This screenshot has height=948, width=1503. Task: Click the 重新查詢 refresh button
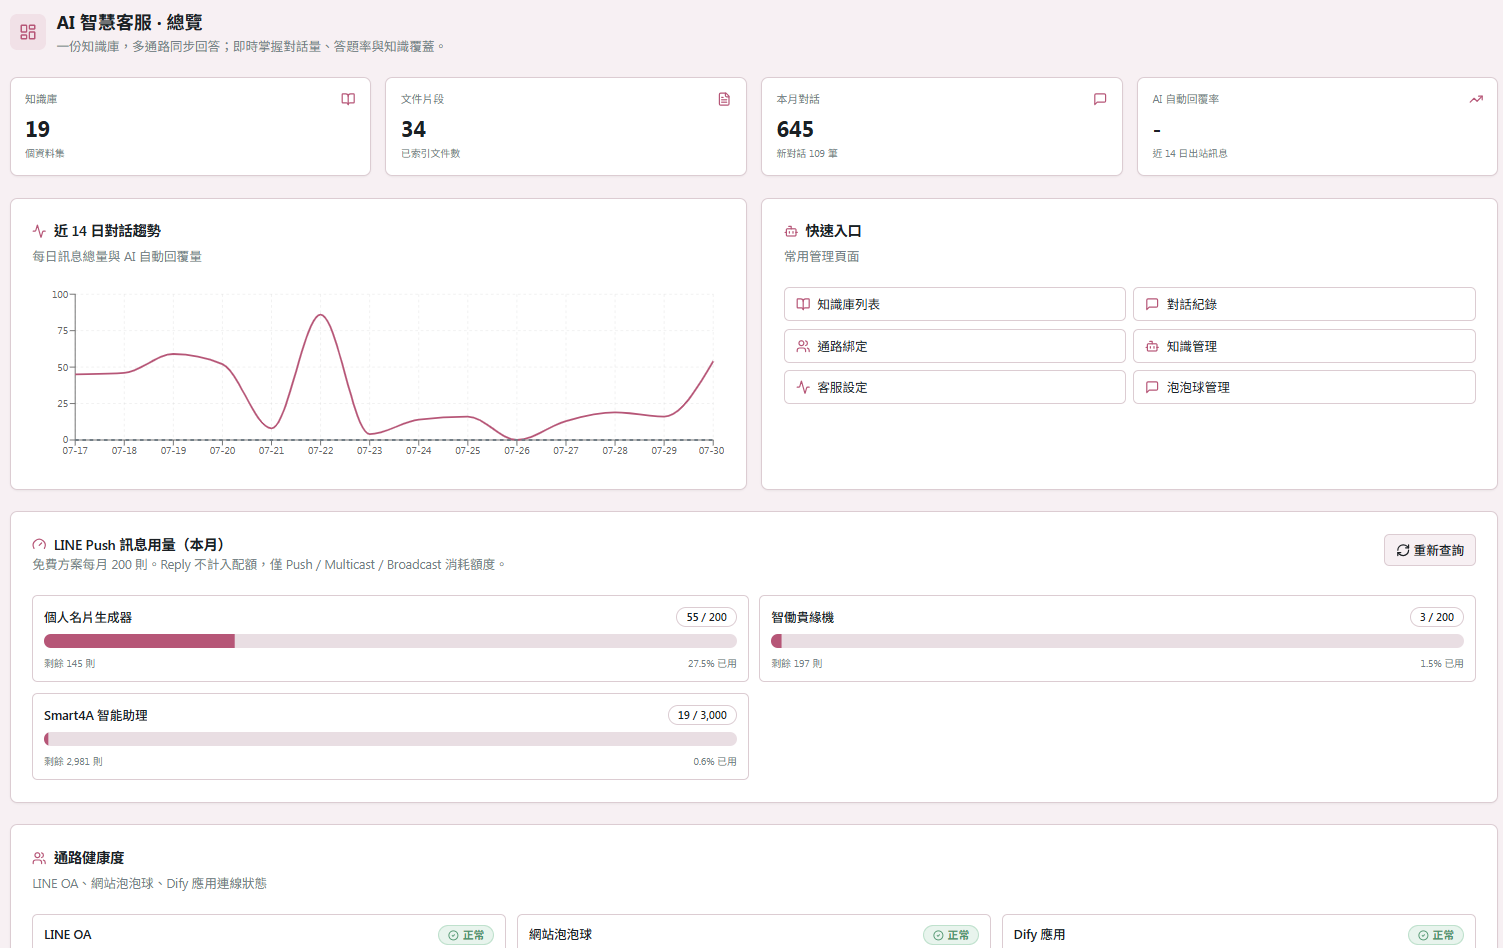click(x=1430, y=550)
